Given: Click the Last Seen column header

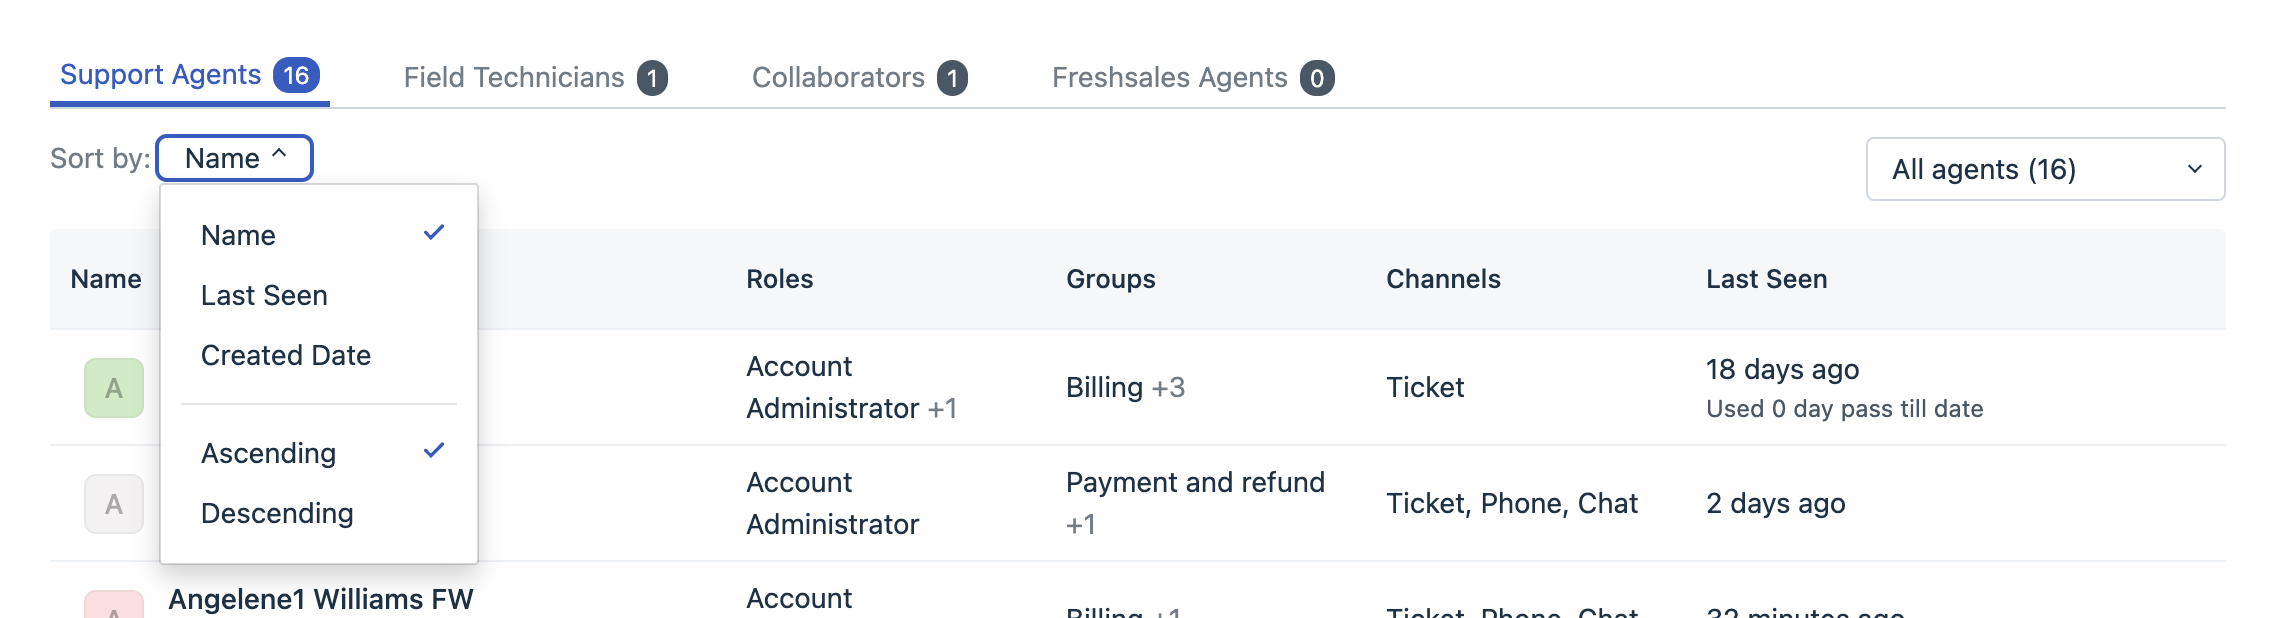Looking at the screenshot, I should [1766, 279].
